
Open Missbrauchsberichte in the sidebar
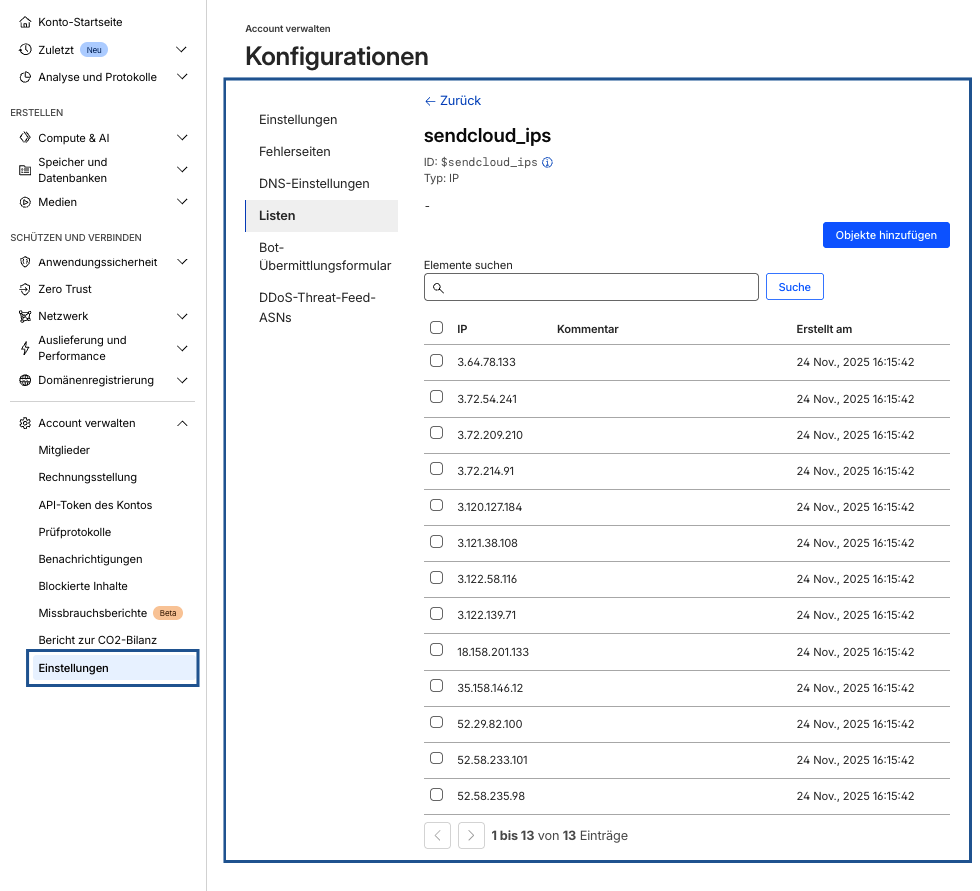92,613
